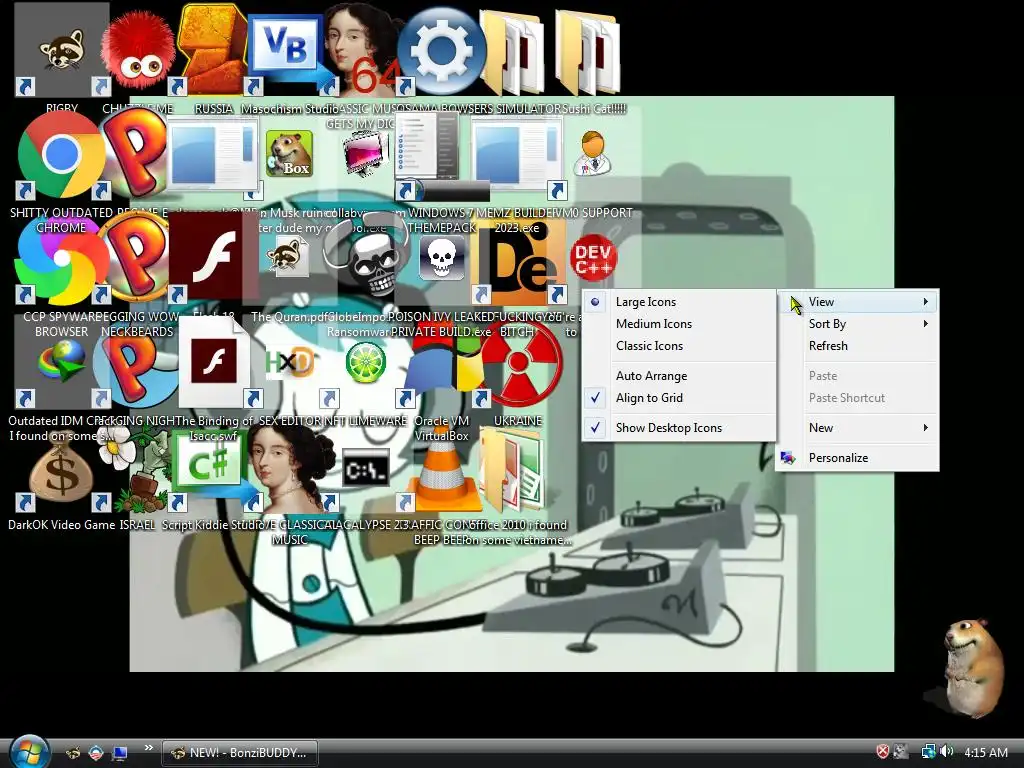Click the 4:15 AM clock
1024x768 pixels.
(985, 752)
